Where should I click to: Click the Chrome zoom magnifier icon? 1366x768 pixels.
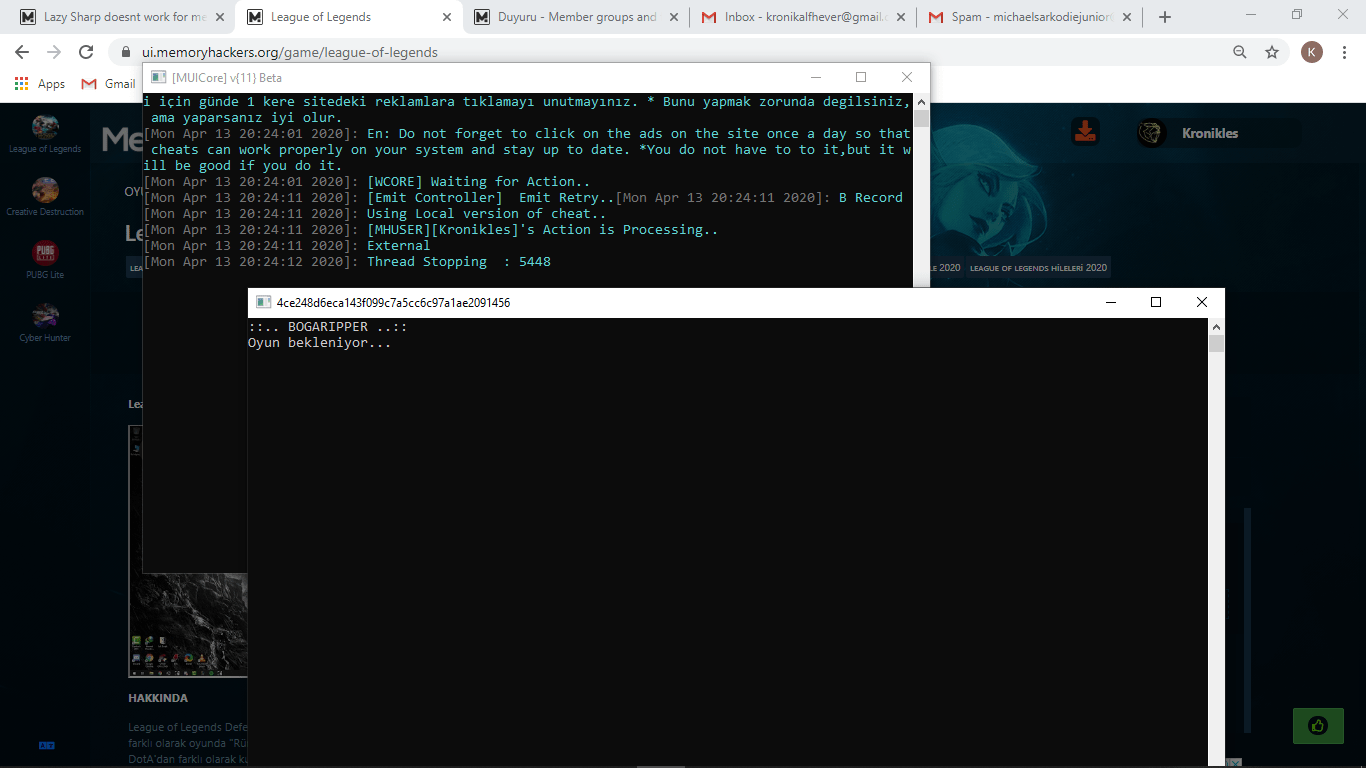(x=1240, y=52)
